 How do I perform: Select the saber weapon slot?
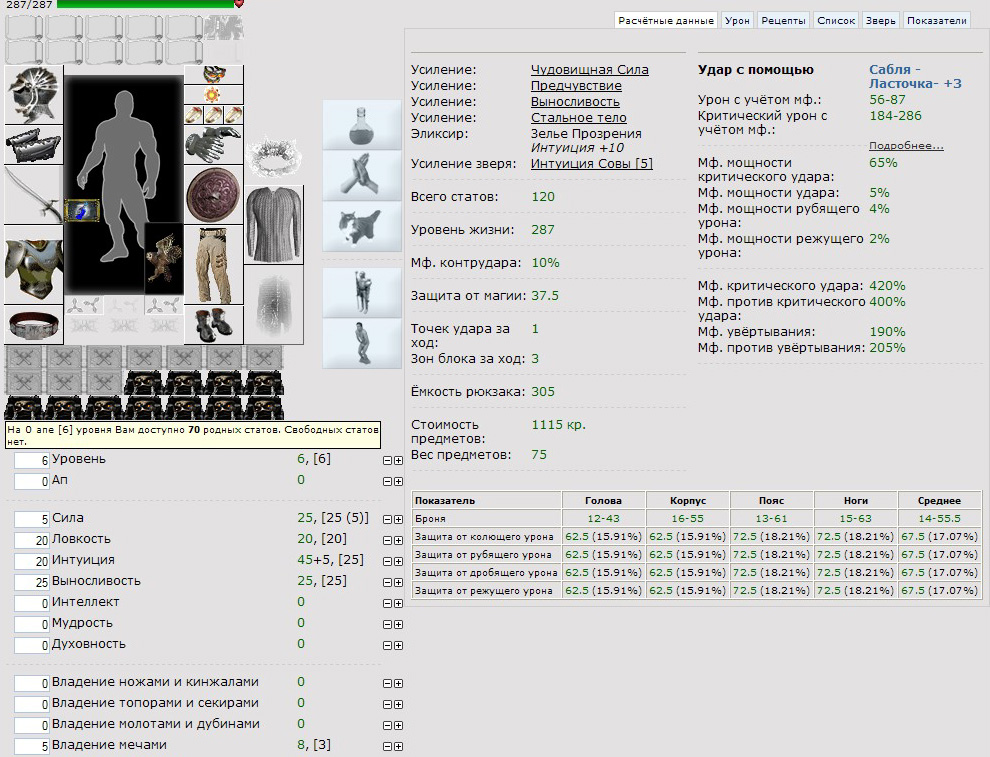click(x=34, y=195)
